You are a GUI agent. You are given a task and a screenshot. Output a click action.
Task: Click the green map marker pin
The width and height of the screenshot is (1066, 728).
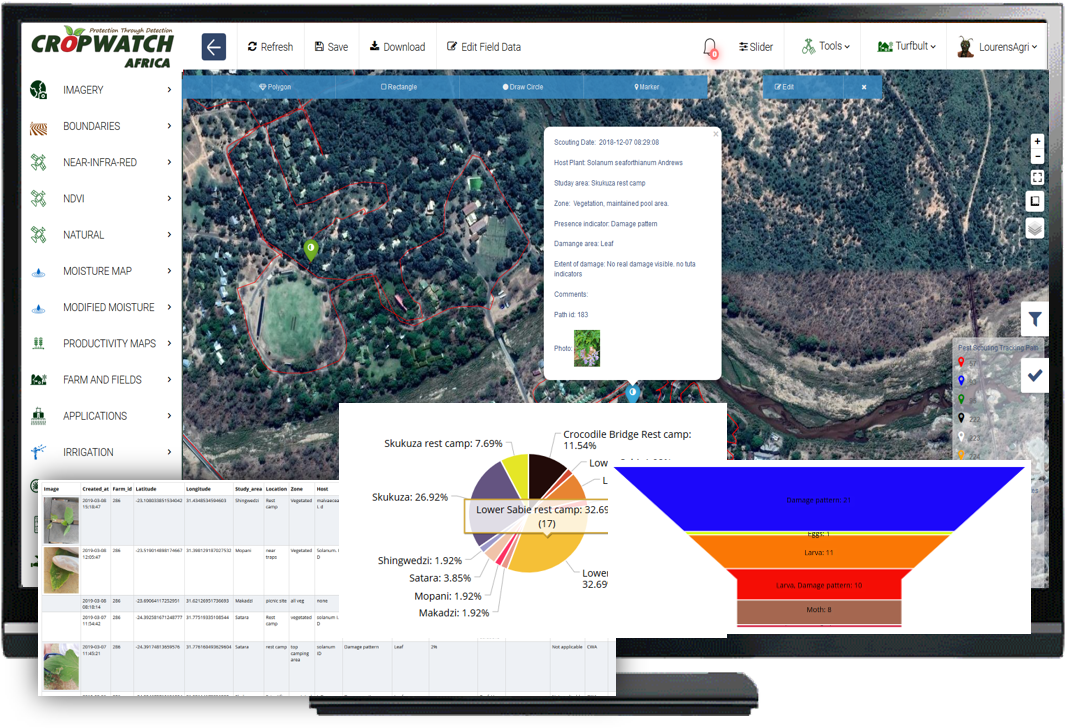click(x=311, y=250)
